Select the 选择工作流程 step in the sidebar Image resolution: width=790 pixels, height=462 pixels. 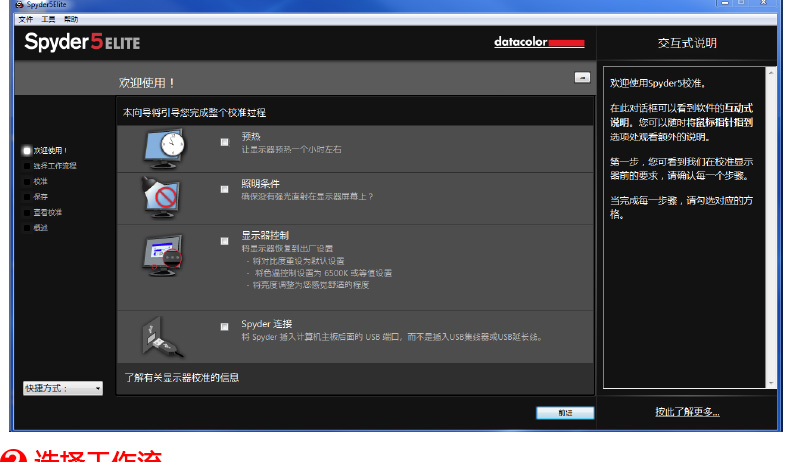(x=50, y=166)
